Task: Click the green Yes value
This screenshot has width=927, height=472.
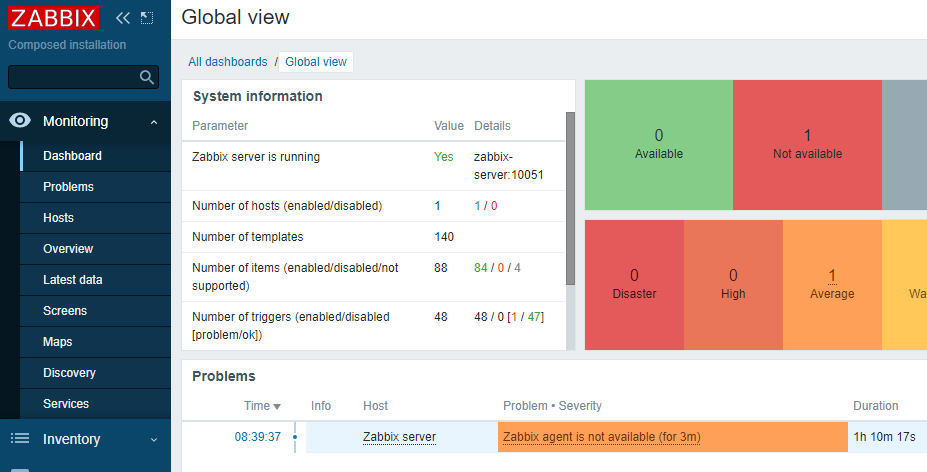Action: pos(443,157)
